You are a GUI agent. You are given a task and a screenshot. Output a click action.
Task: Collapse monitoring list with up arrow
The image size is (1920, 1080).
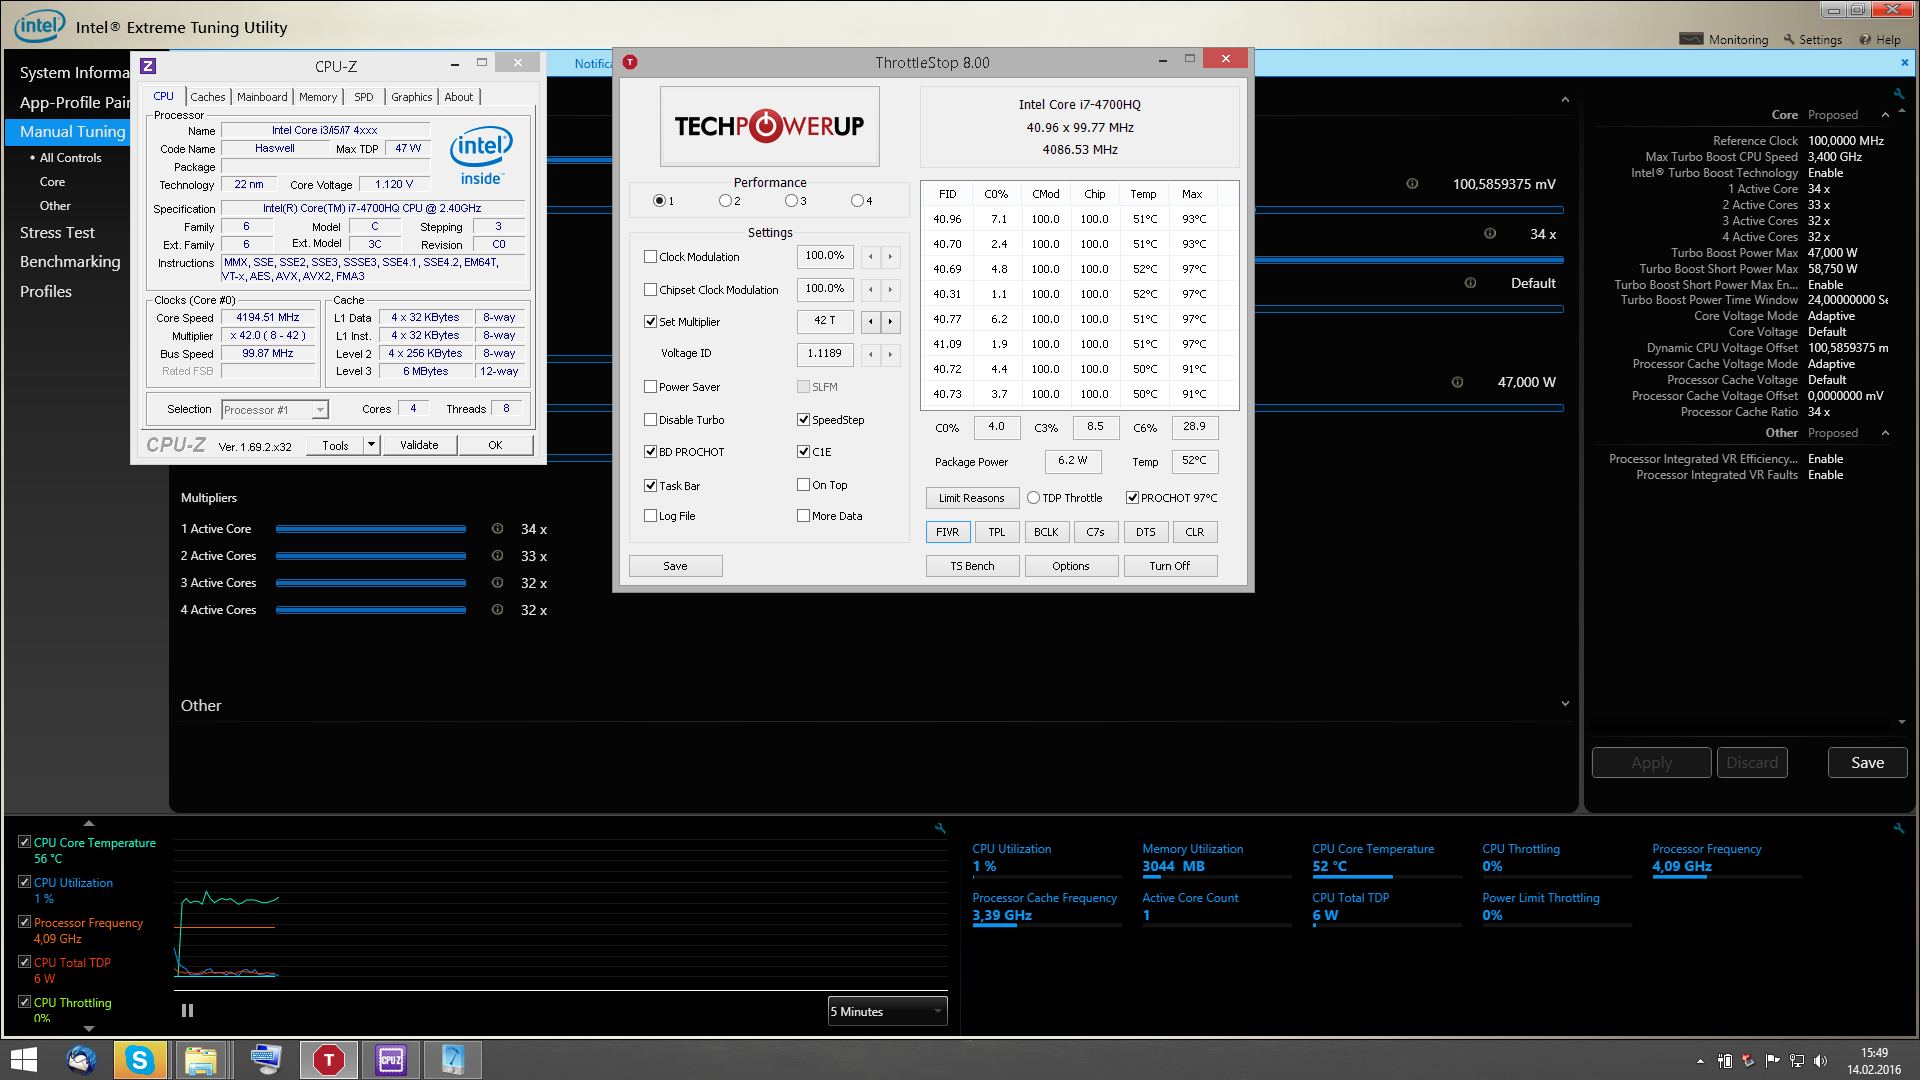tap(89, 823)
